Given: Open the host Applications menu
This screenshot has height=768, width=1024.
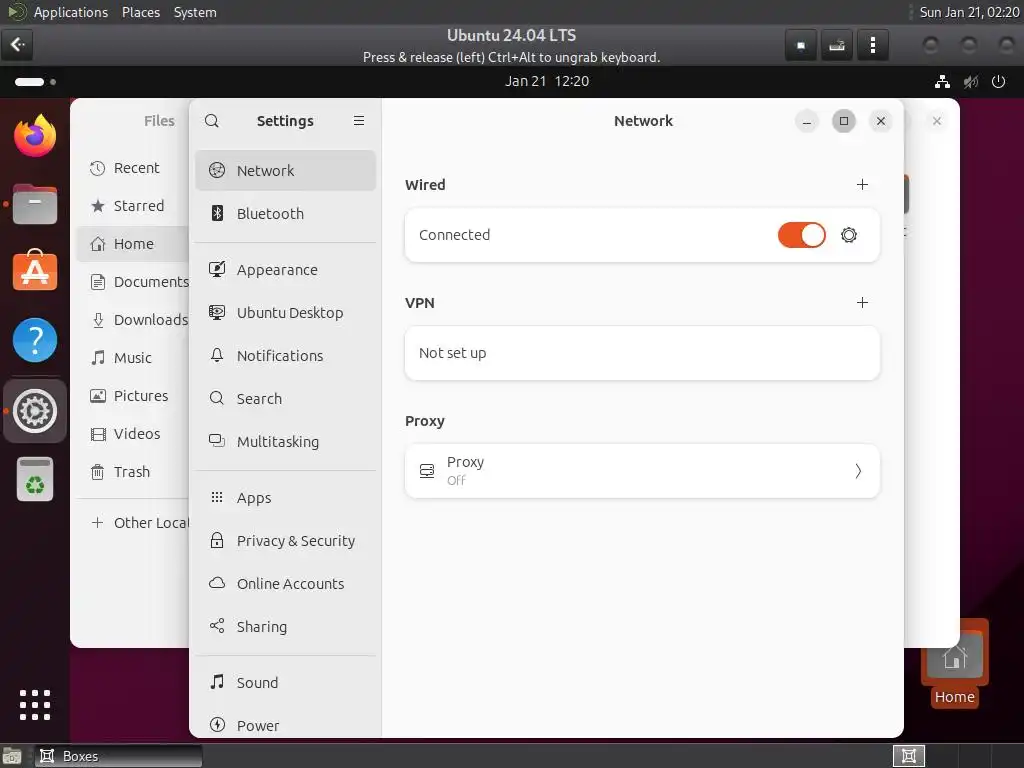Looking at the screenshot, I should 71,12.
